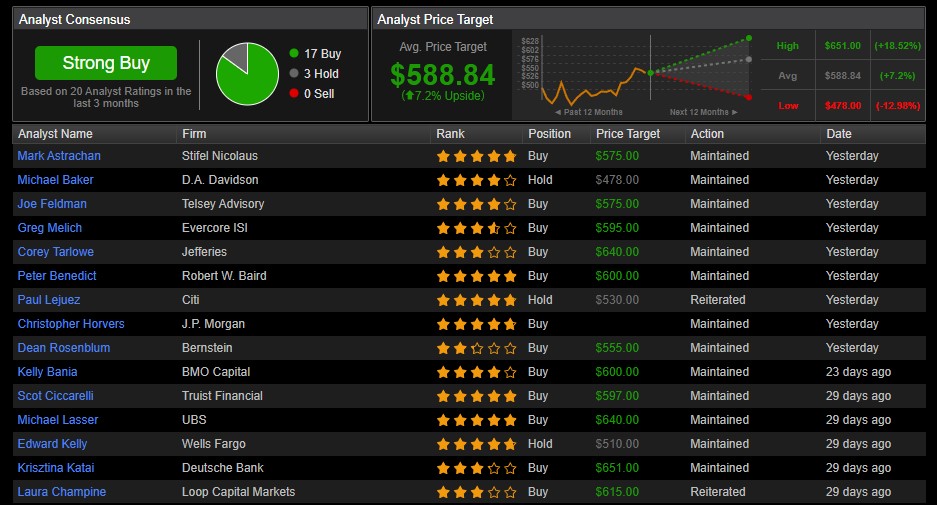Viewport: 937px width, 505px height.
Task: Open analyst Mark Astrachan's profile link
Action: coord(59,156)
